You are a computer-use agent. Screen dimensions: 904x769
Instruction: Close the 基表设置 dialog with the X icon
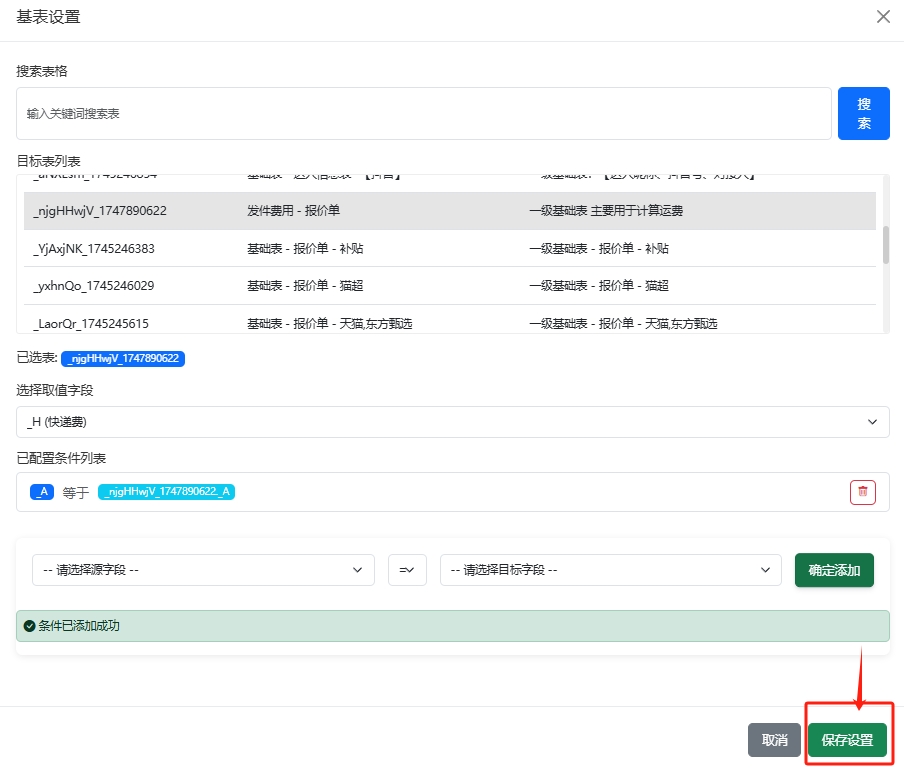(883, 17)
